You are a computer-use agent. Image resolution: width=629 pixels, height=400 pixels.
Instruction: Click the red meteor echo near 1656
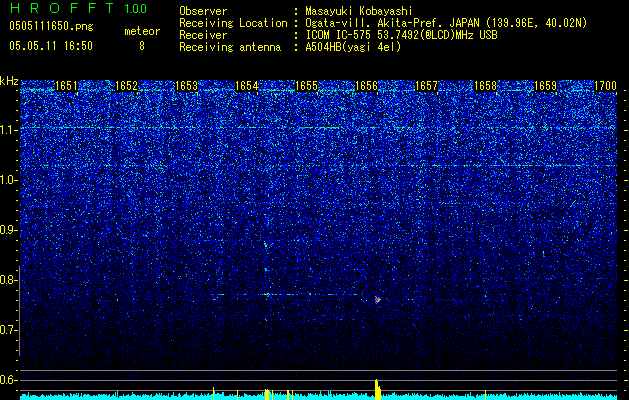(377, 299)
